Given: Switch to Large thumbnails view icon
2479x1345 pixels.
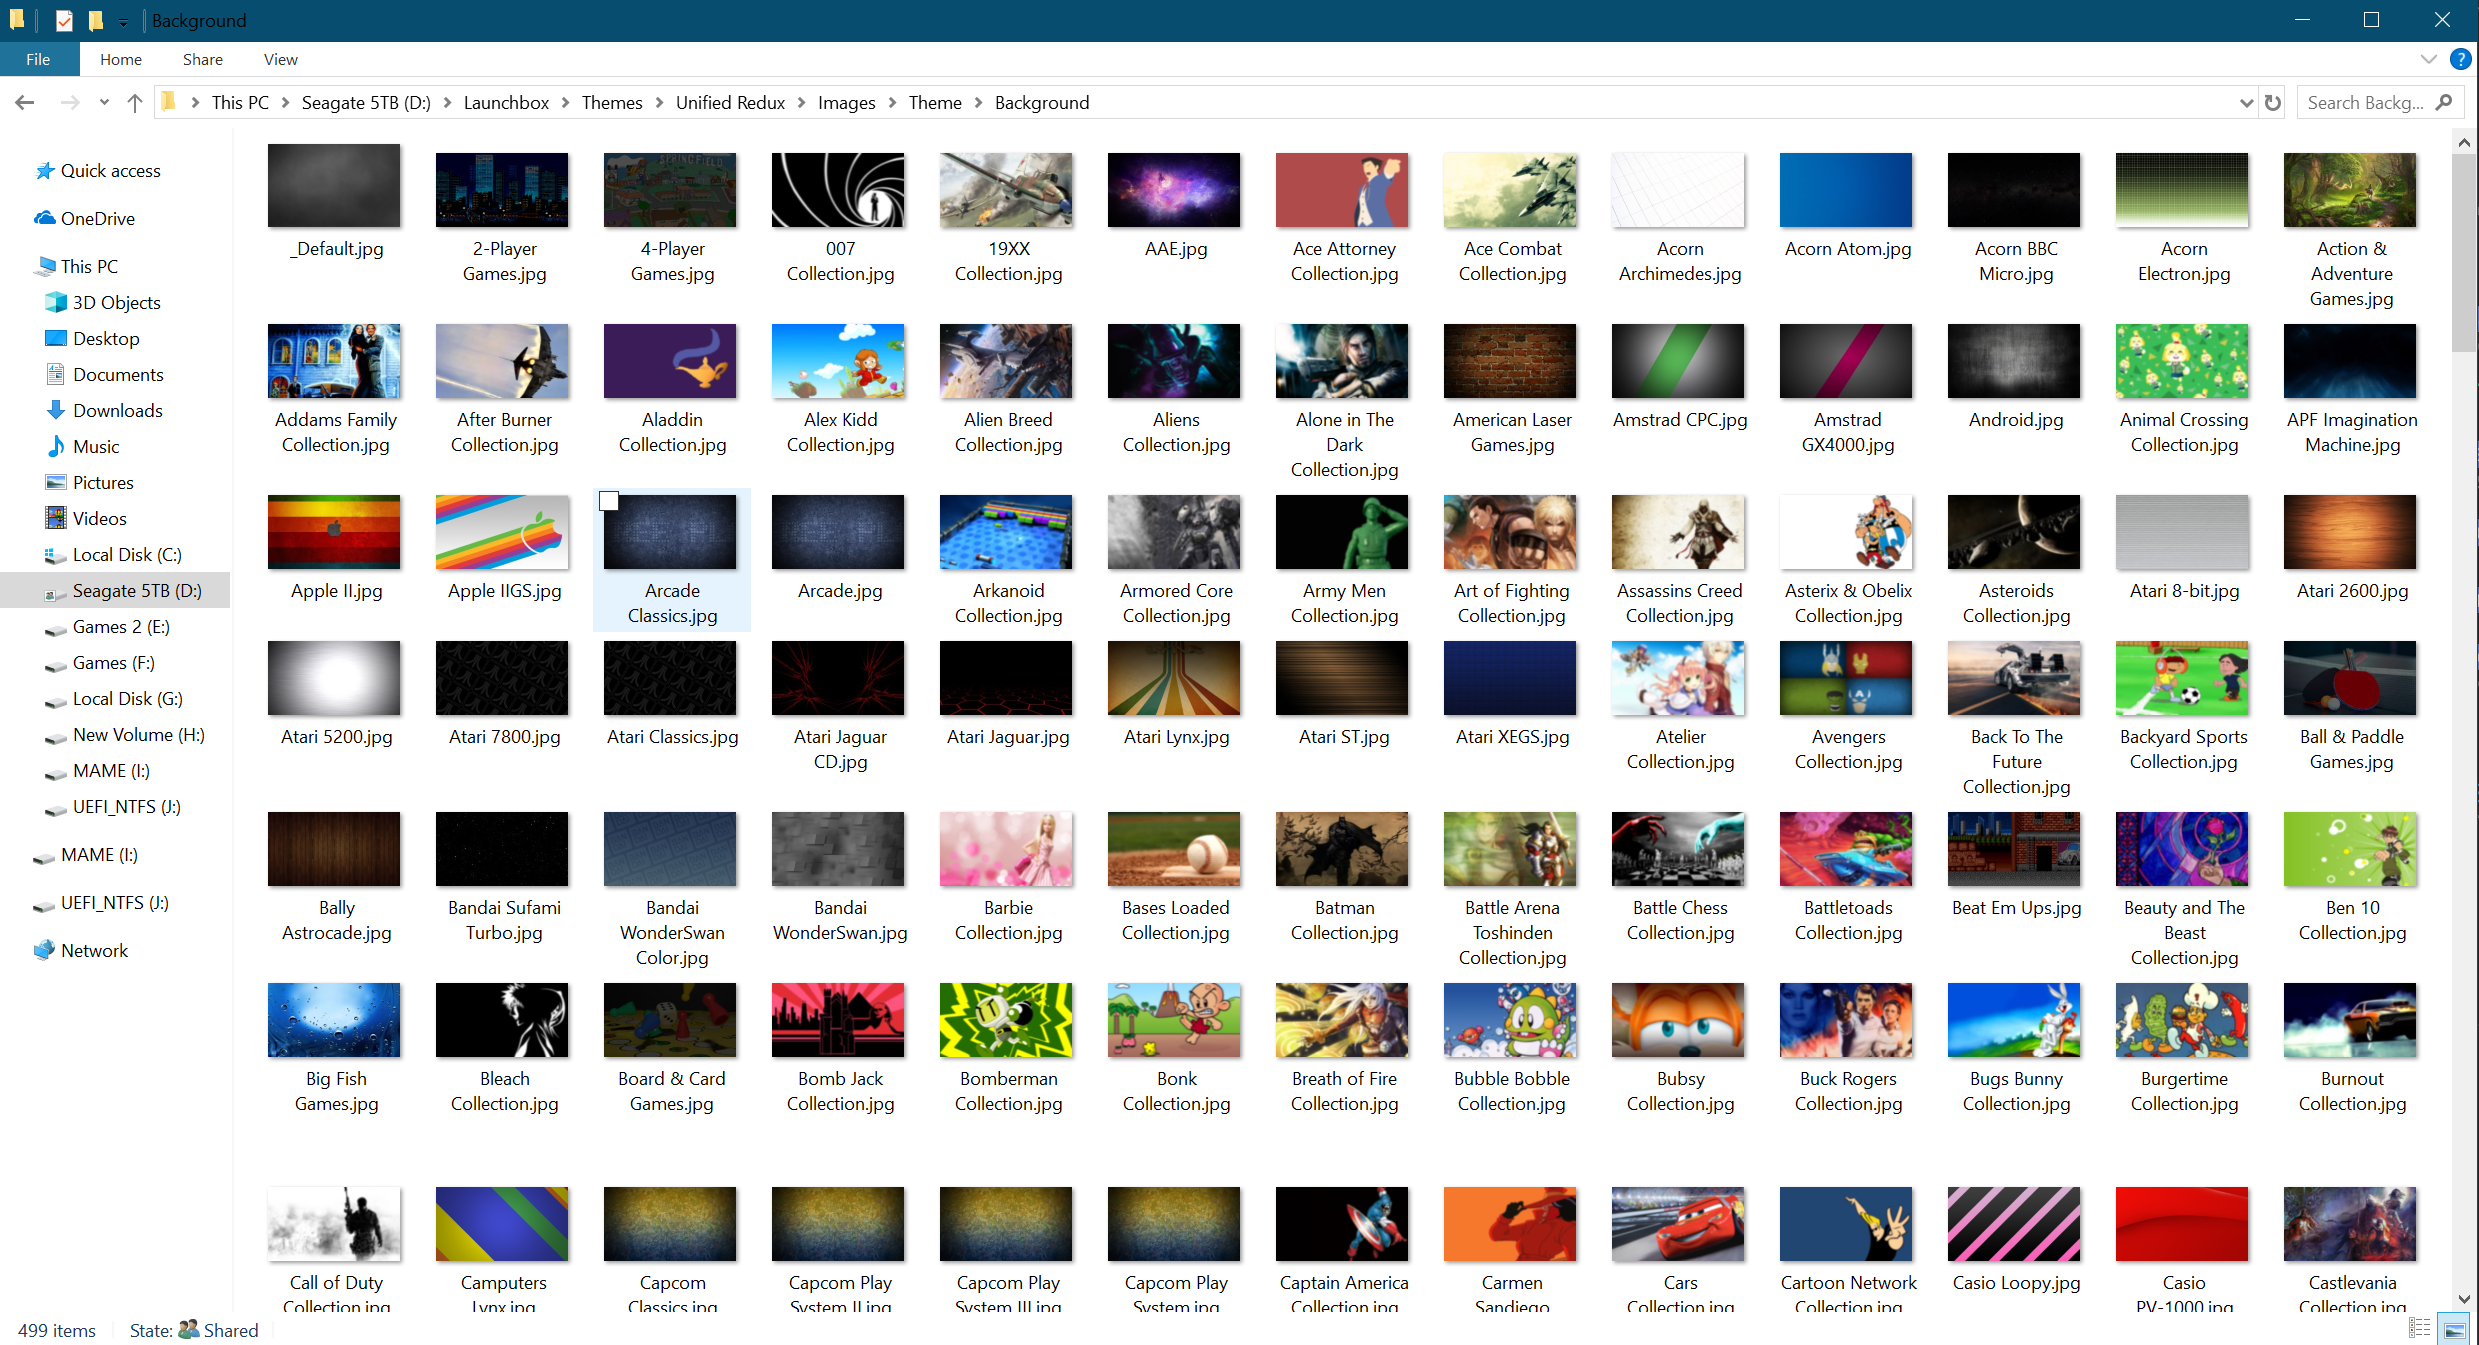Looking at the screenshot, I should pyautogui.click(x=2454, y=1329).
